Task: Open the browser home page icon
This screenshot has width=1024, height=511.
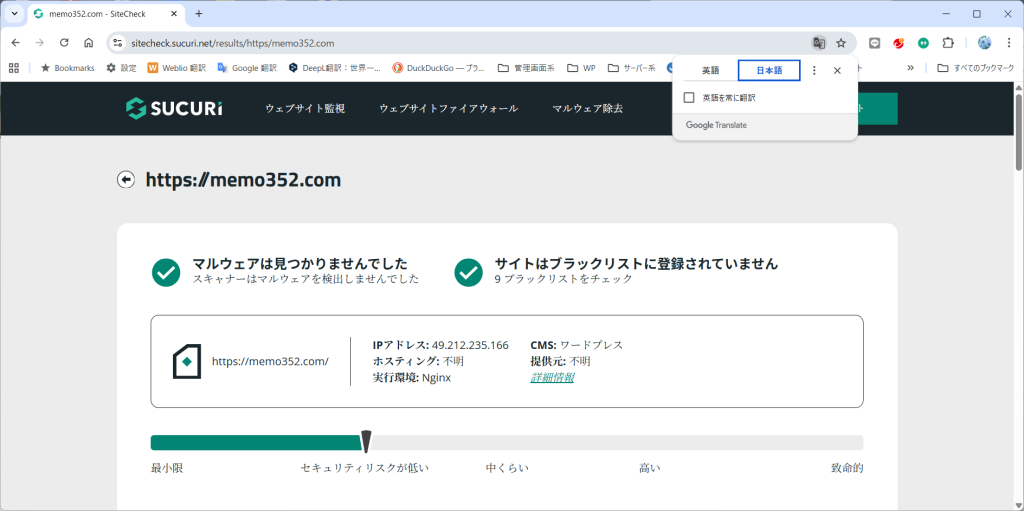Action: [x=89, y=43]
